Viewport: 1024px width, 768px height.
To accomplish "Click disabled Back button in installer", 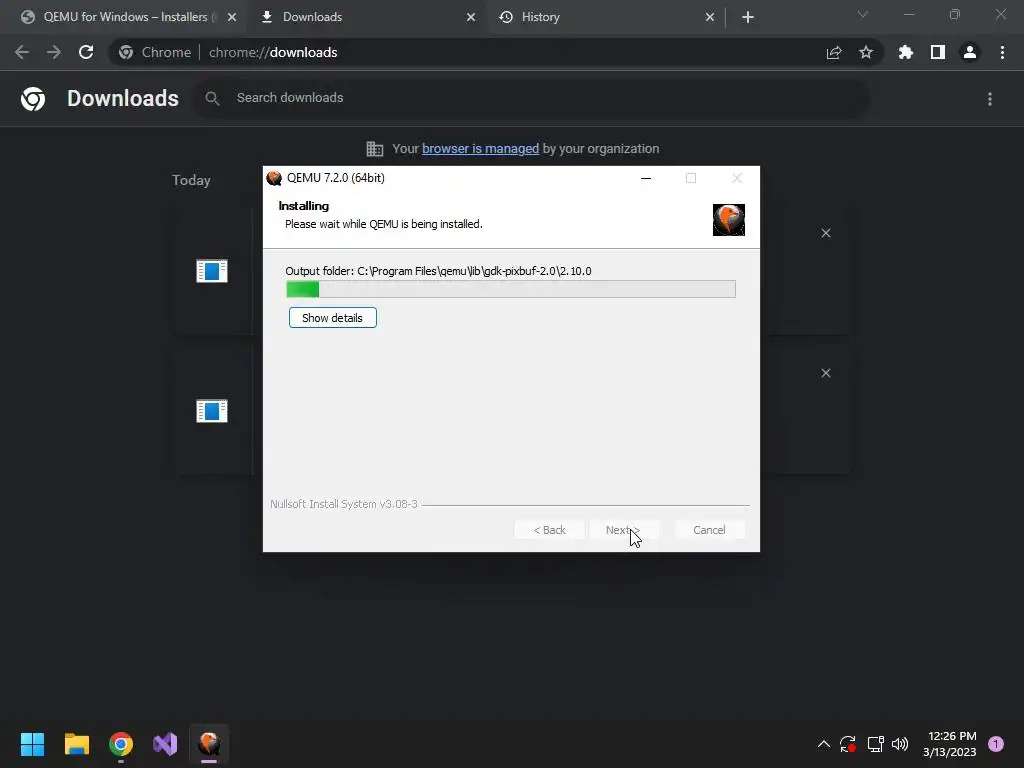I will pos(549,530).
